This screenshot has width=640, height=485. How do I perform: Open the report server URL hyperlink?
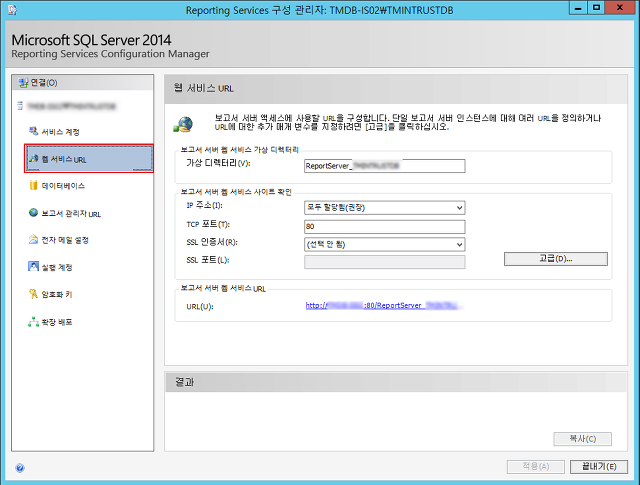[x=384, y=305]
